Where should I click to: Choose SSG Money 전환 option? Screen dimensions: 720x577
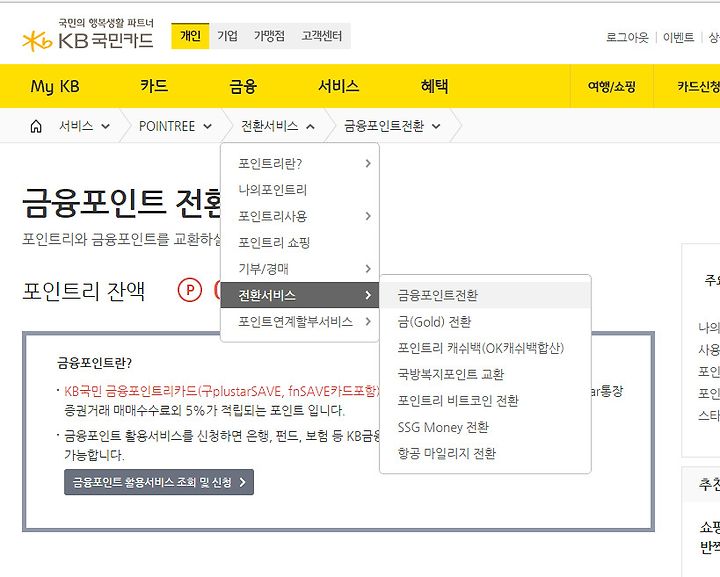point(485,427)
